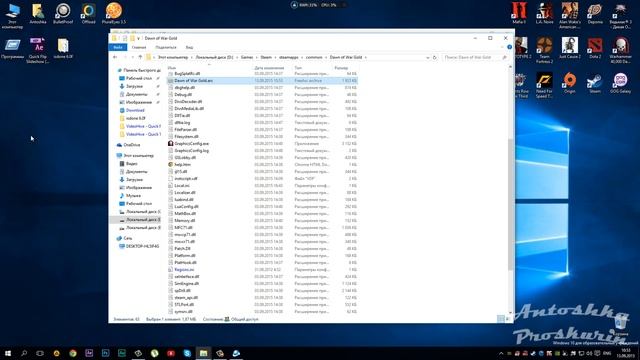Open the Корзина recycle bin

click(621, 324)
